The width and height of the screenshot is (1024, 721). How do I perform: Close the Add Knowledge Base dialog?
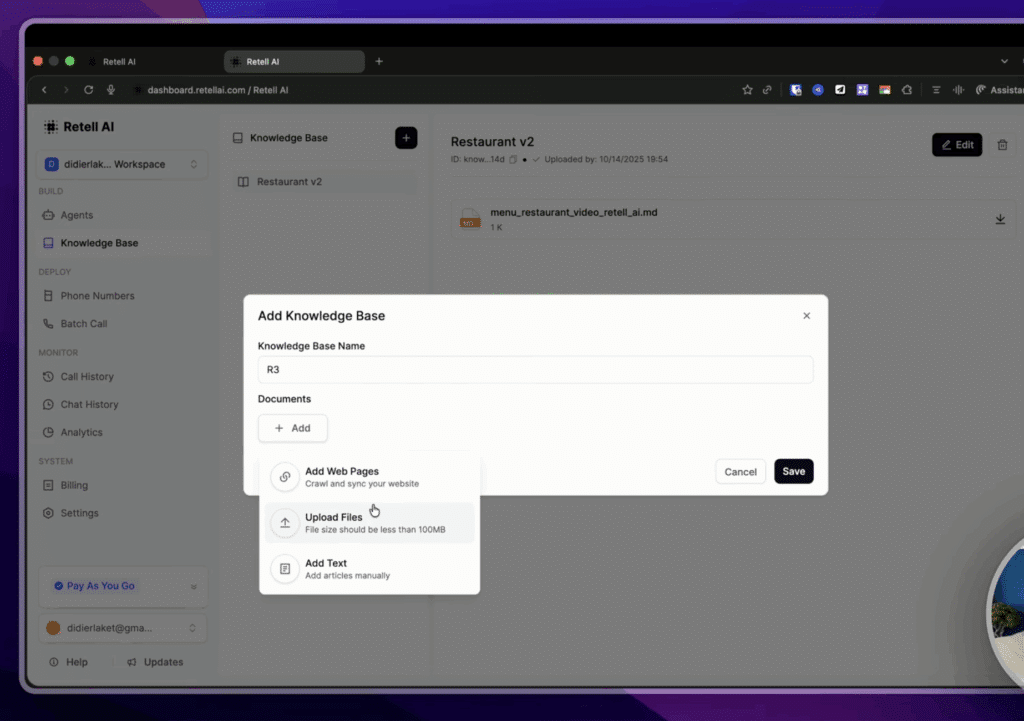[x=806, y=316]
